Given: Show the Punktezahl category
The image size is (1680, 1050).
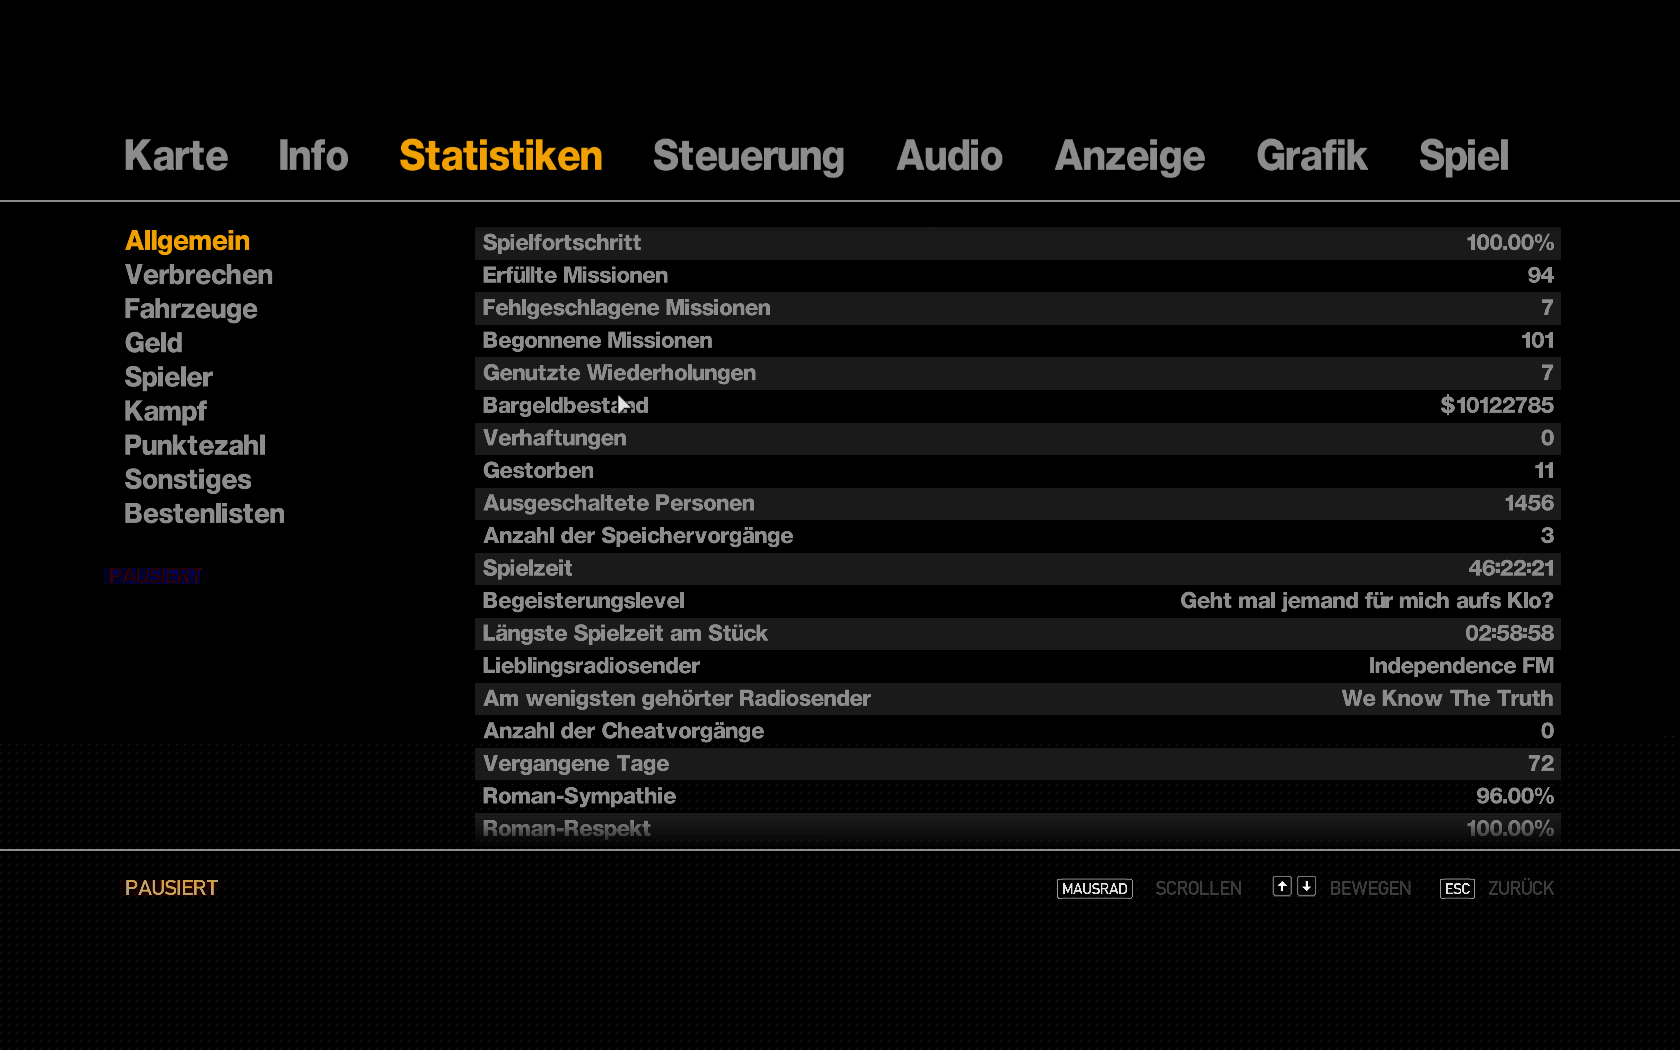Looking at the screenshot, I should 195,445.
